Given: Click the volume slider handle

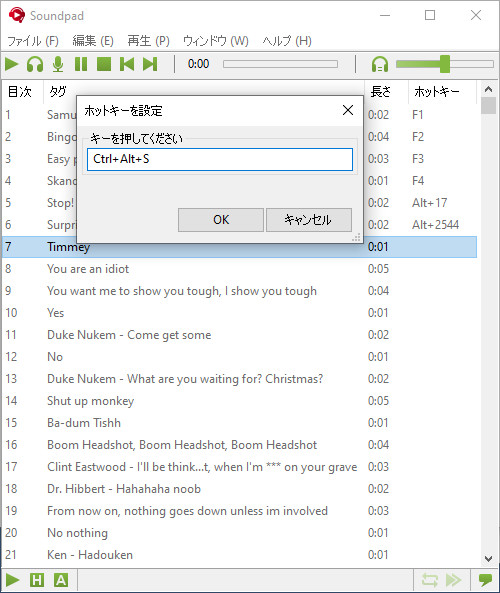Looking at the screenshot, I should (445, 64).
